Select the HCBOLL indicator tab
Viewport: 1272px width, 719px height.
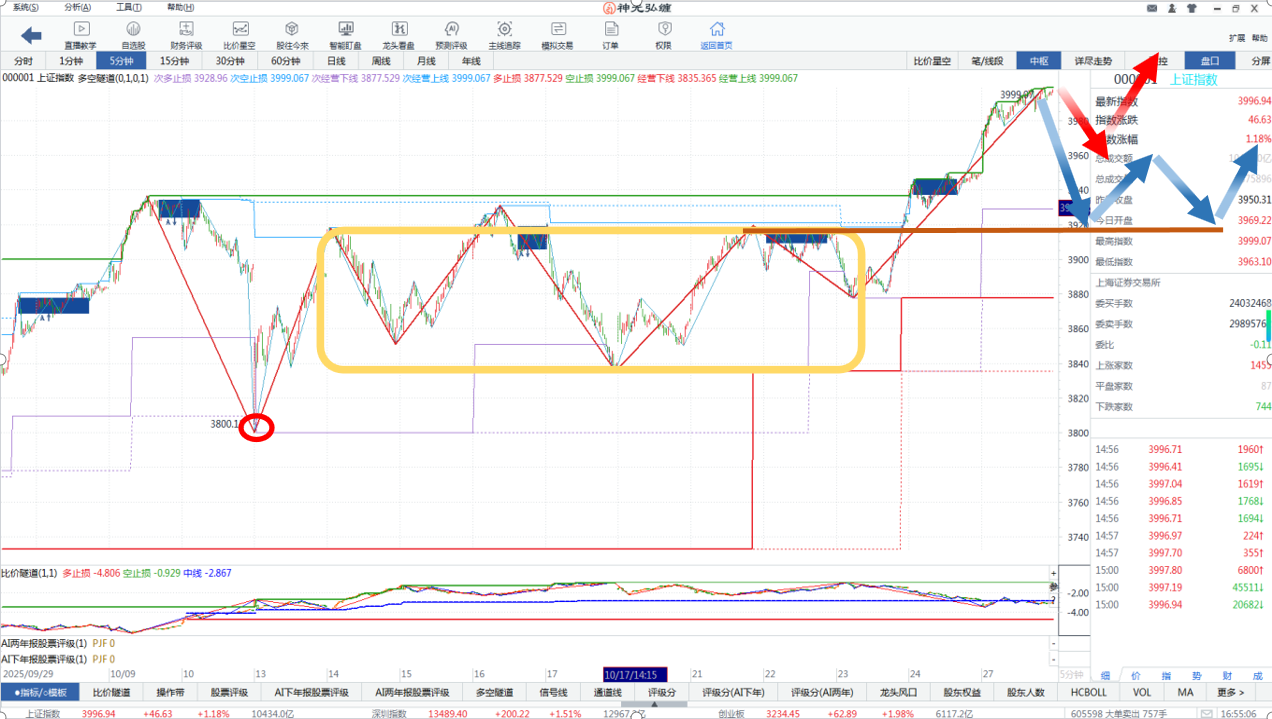point(1088,692)
